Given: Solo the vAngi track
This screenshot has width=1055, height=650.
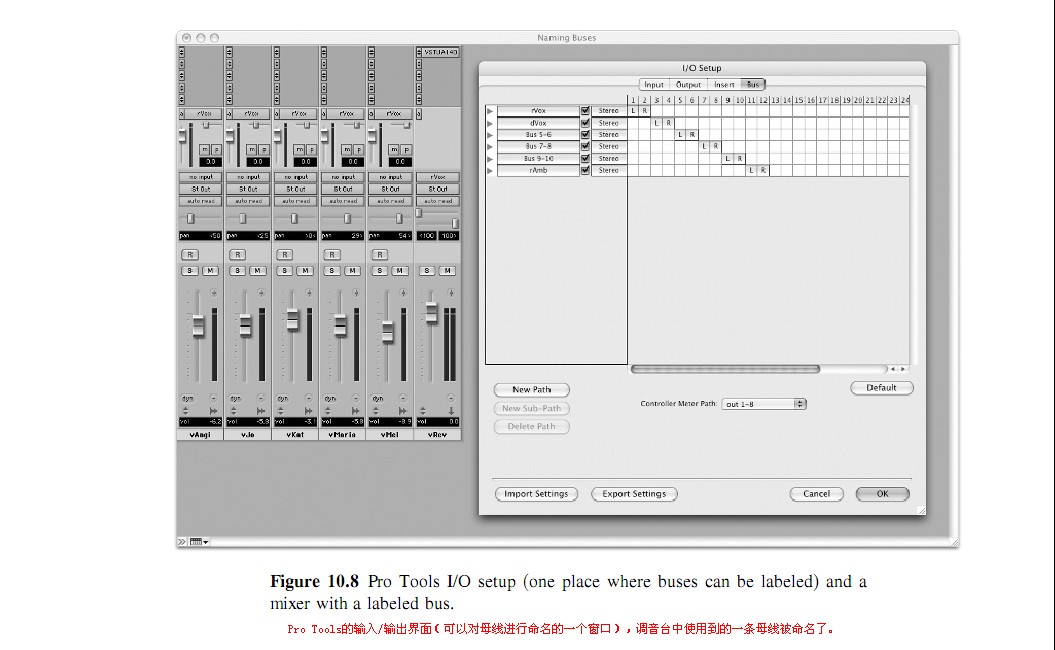Looking at the screenshot, I should click(190, 270).
